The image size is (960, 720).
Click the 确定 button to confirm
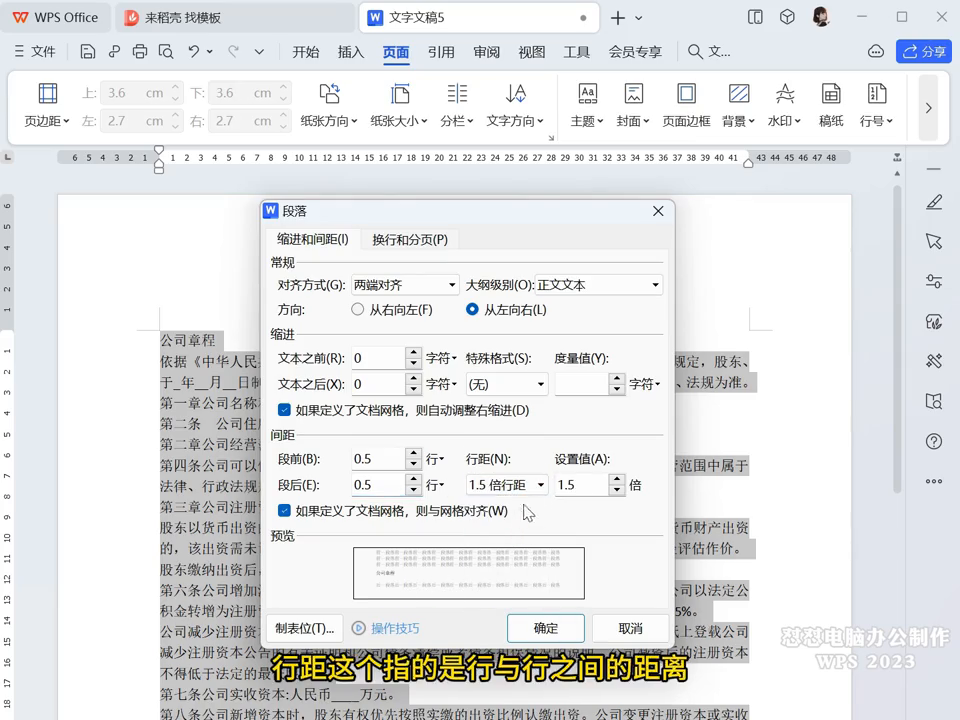(x=545, y=629)
